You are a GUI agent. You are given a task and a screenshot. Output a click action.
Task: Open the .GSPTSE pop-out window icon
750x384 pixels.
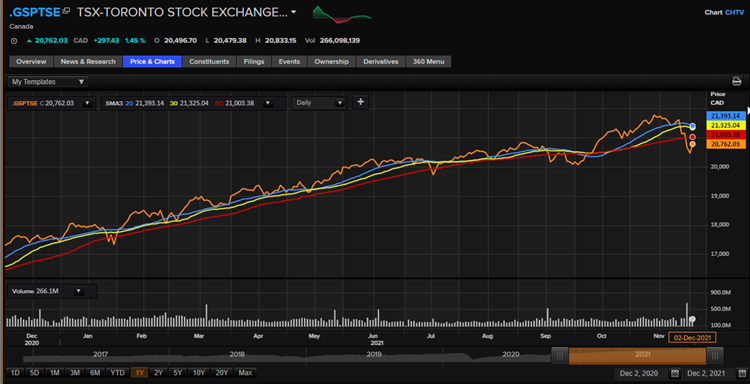(x=66, y=11)
